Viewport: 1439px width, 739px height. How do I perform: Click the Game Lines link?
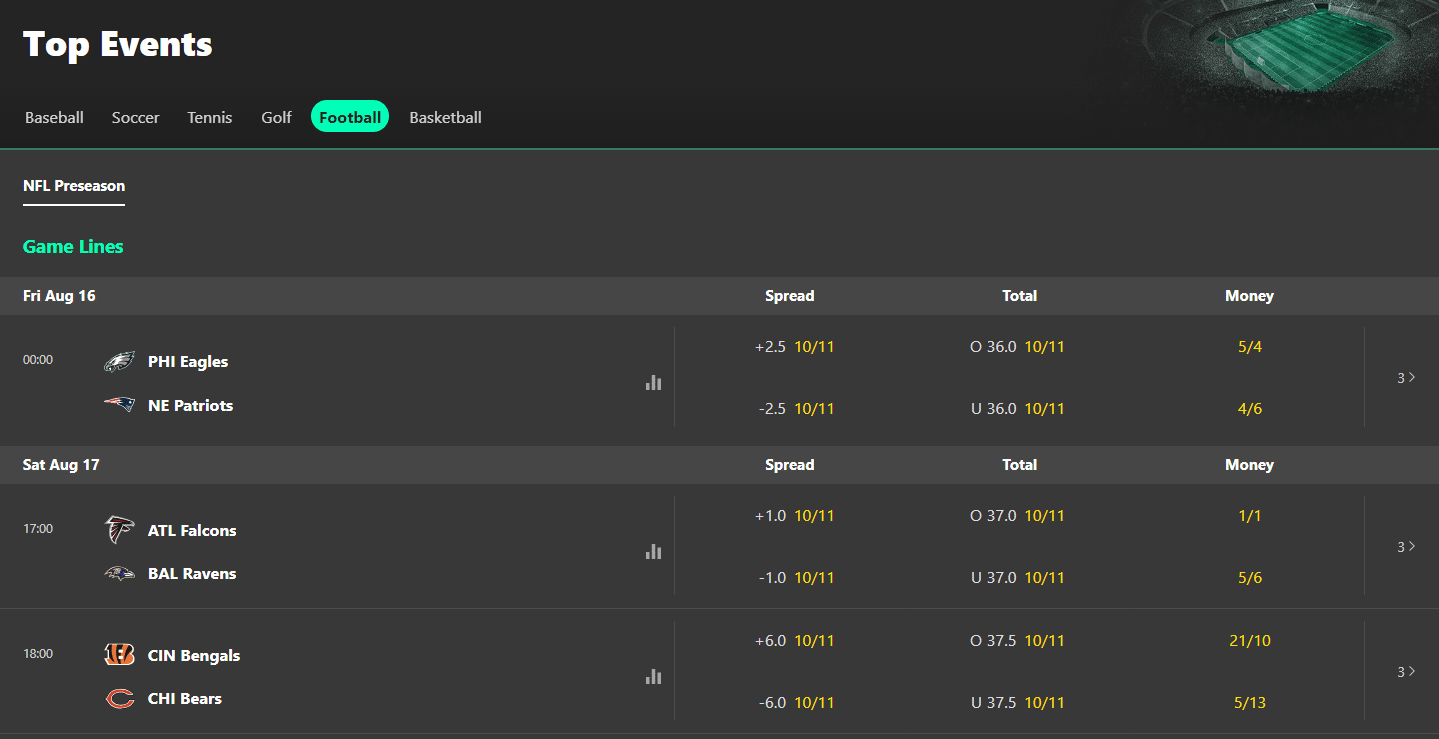pos(72,246)
